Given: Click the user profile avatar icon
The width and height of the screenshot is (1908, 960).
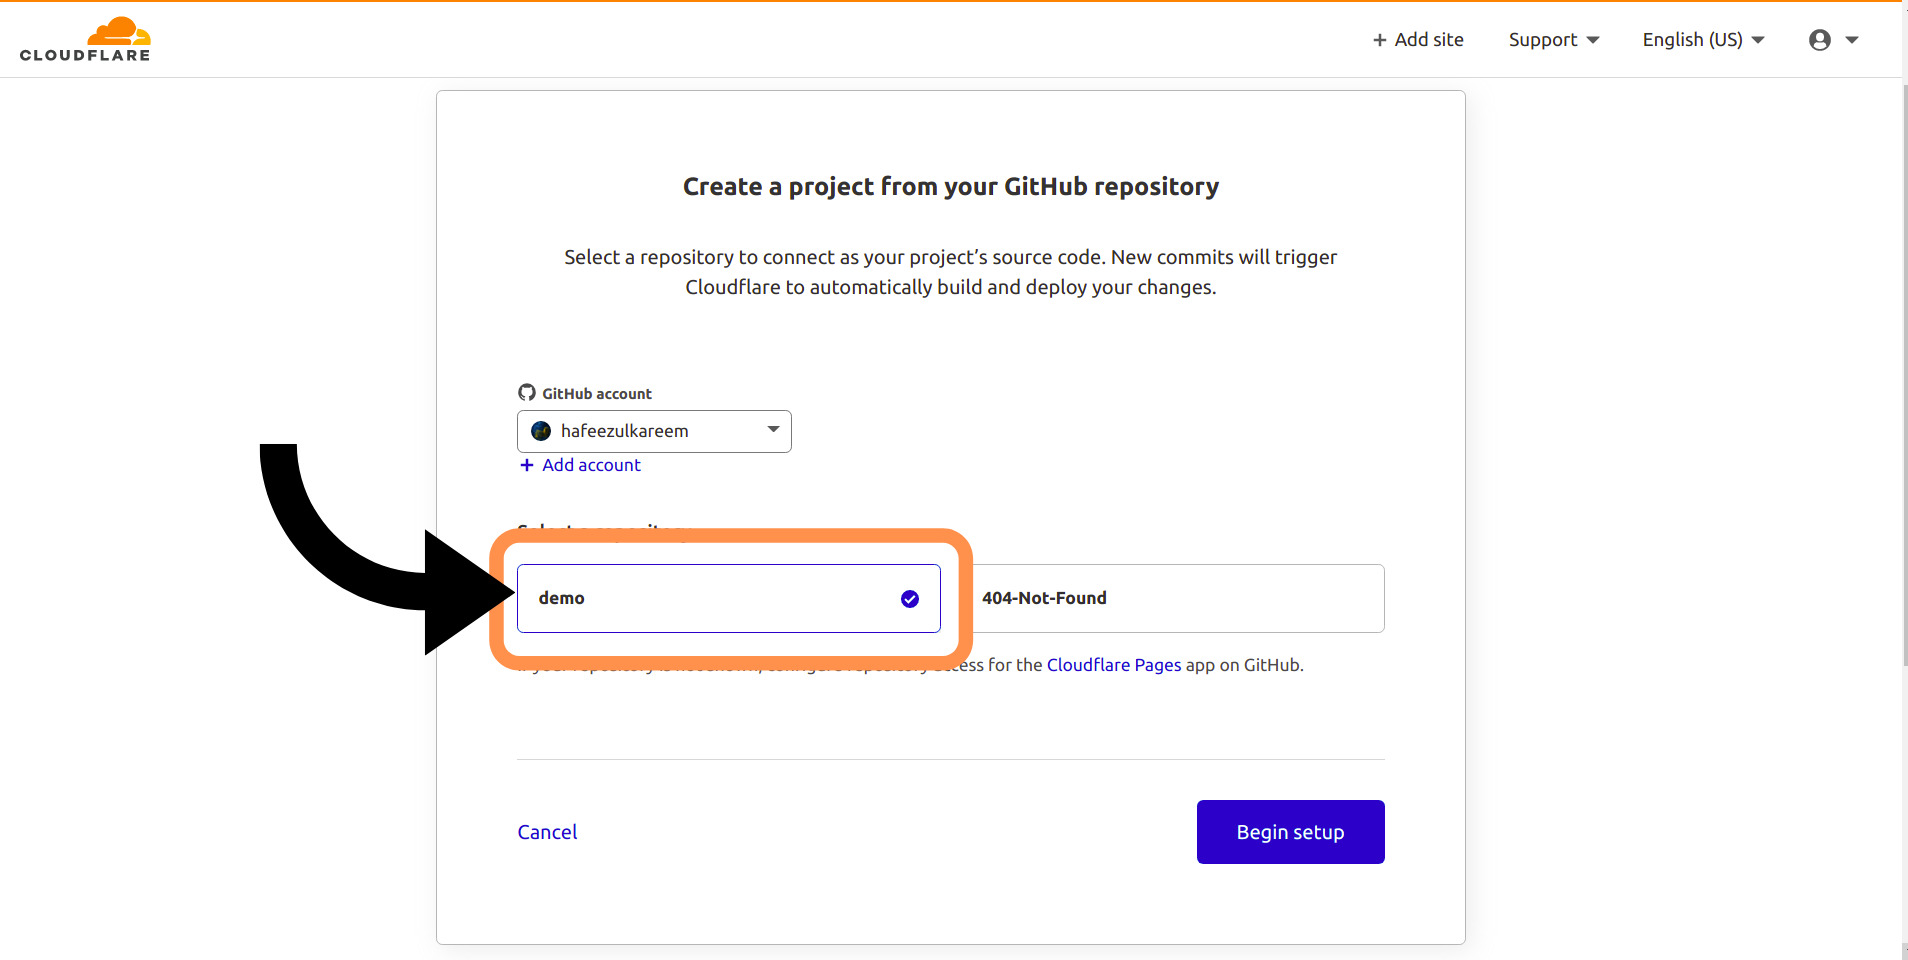Looking at the screenshot, I should 1819,40.
